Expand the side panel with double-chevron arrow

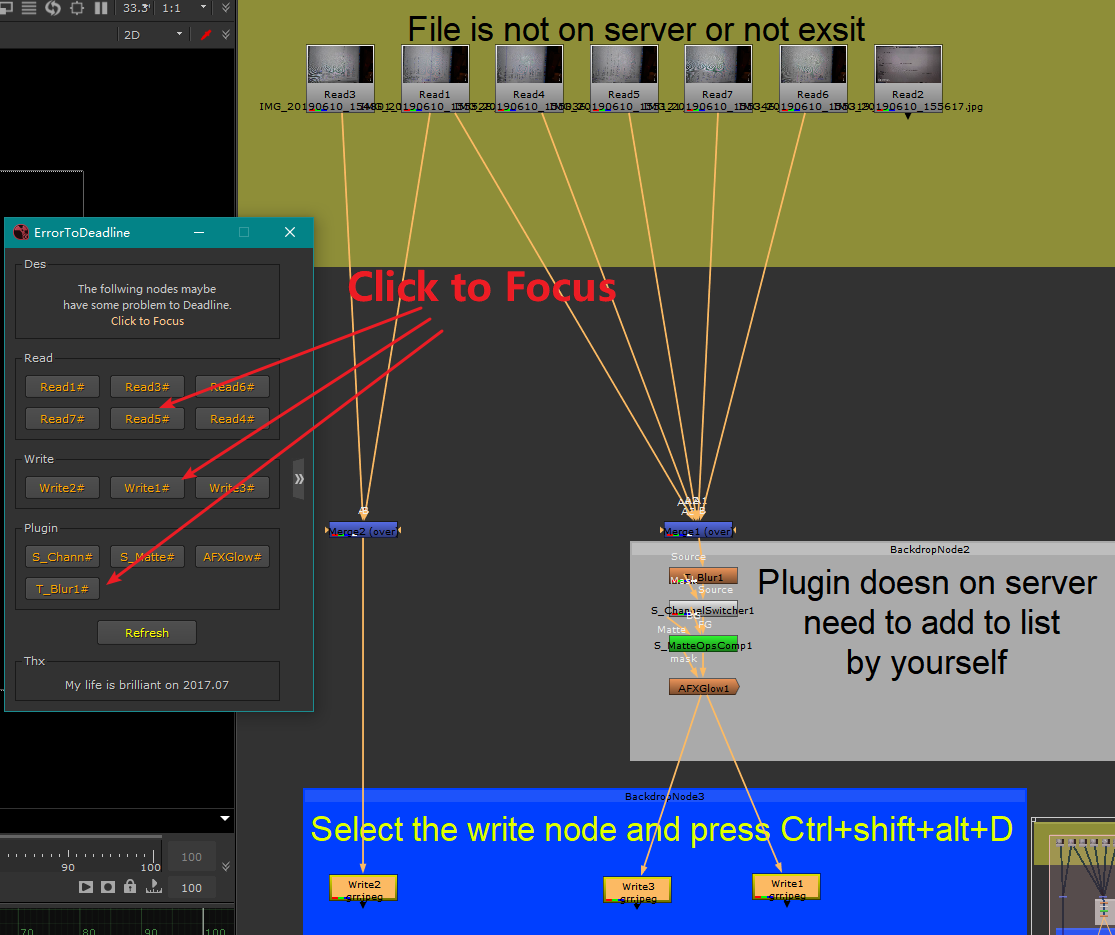click(x=298, y=479)
